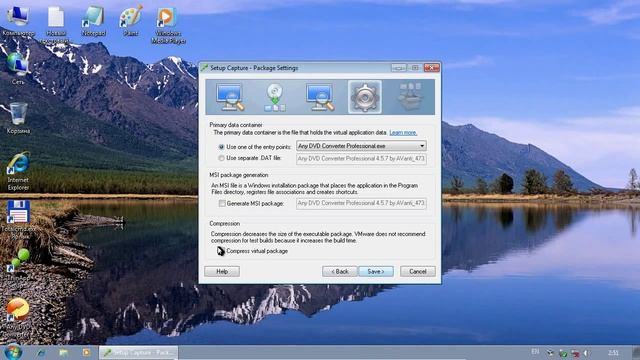Image resolution: width=640 pixels, height=360 pixels.
Task: Click the Setup Capture title bar app icon
Action: [x=204, y=68]
